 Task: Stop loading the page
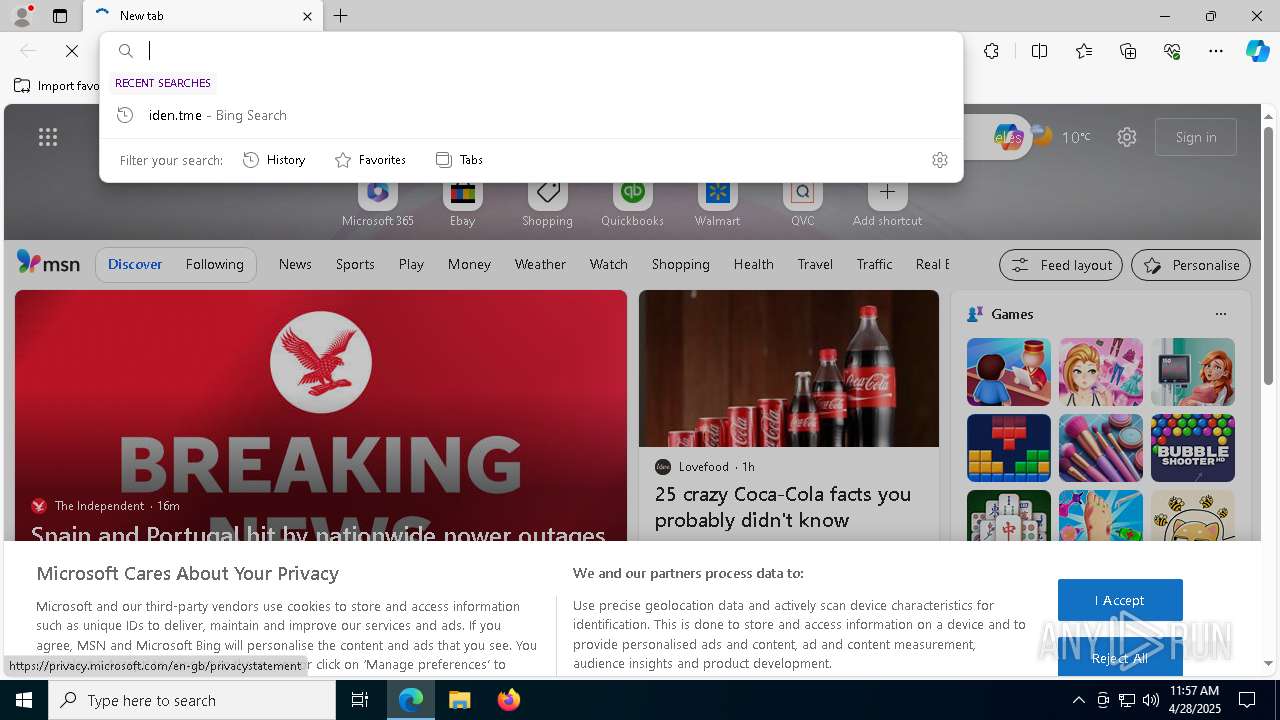[72, 51]
